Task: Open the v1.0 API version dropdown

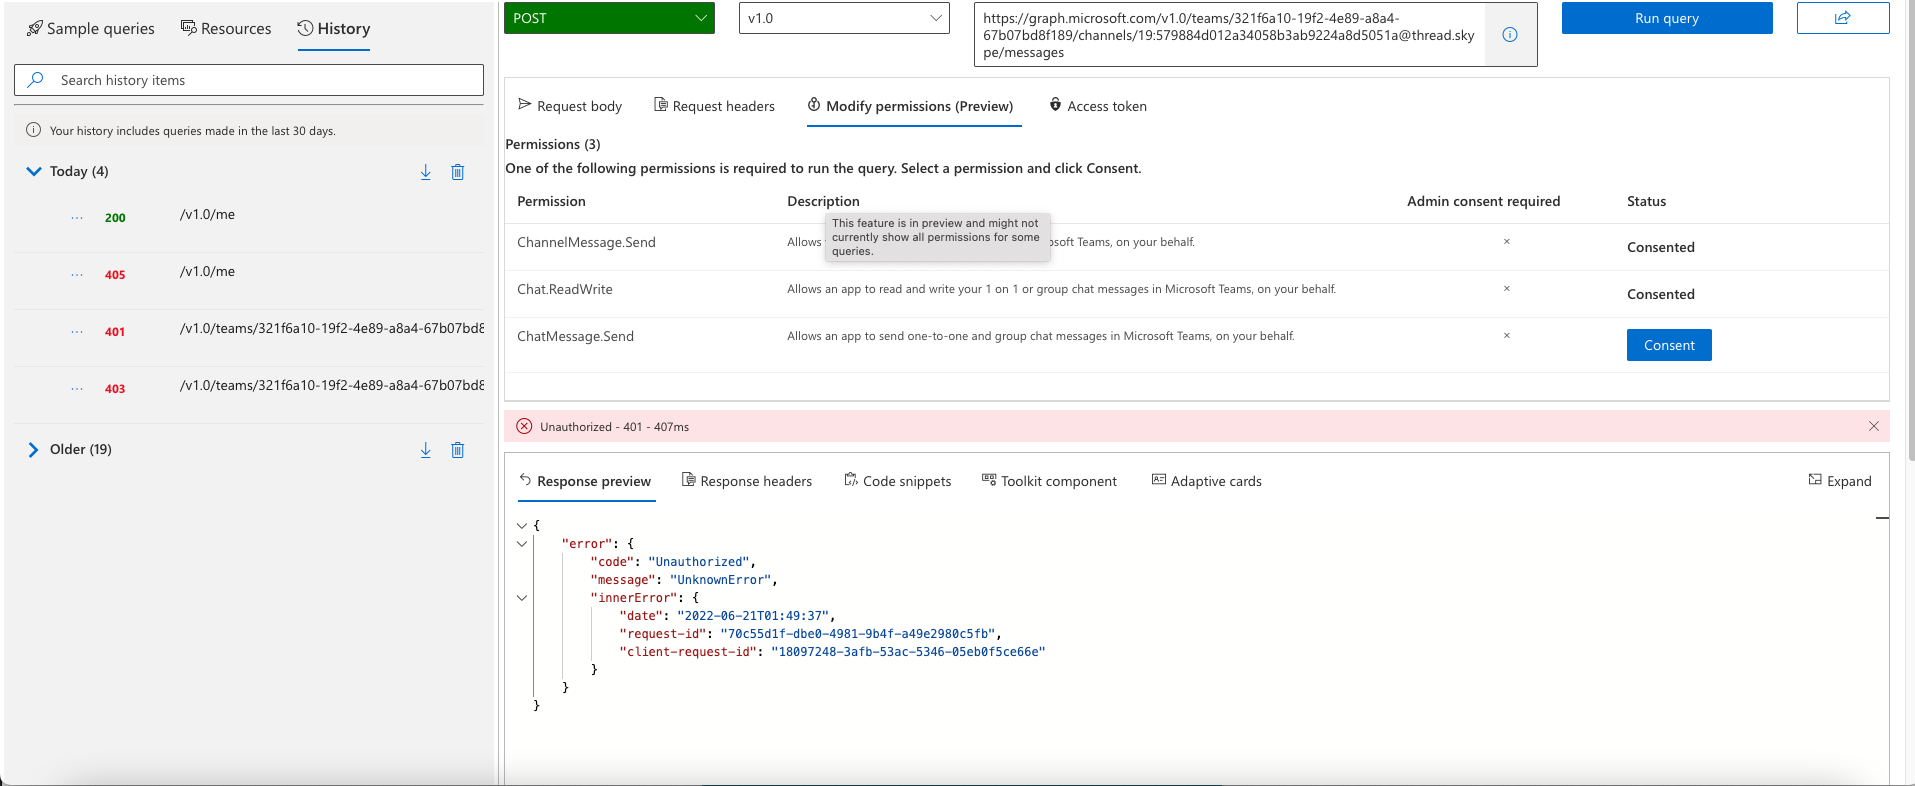Action: pyautogui.click(x=844, y=18)
